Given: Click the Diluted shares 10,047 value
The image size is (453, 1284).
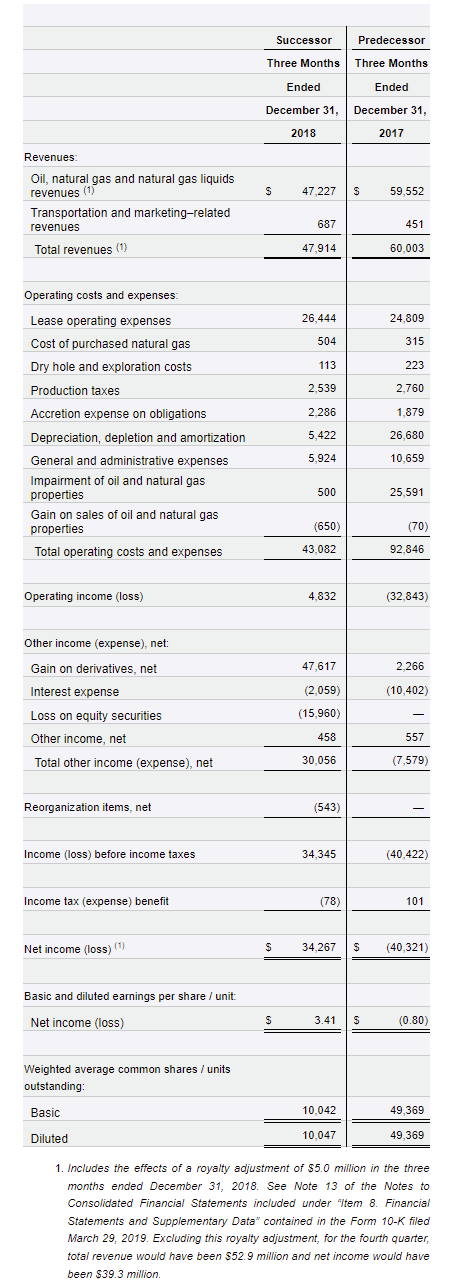Looking at the screenshot, I should pos(319,1137).
